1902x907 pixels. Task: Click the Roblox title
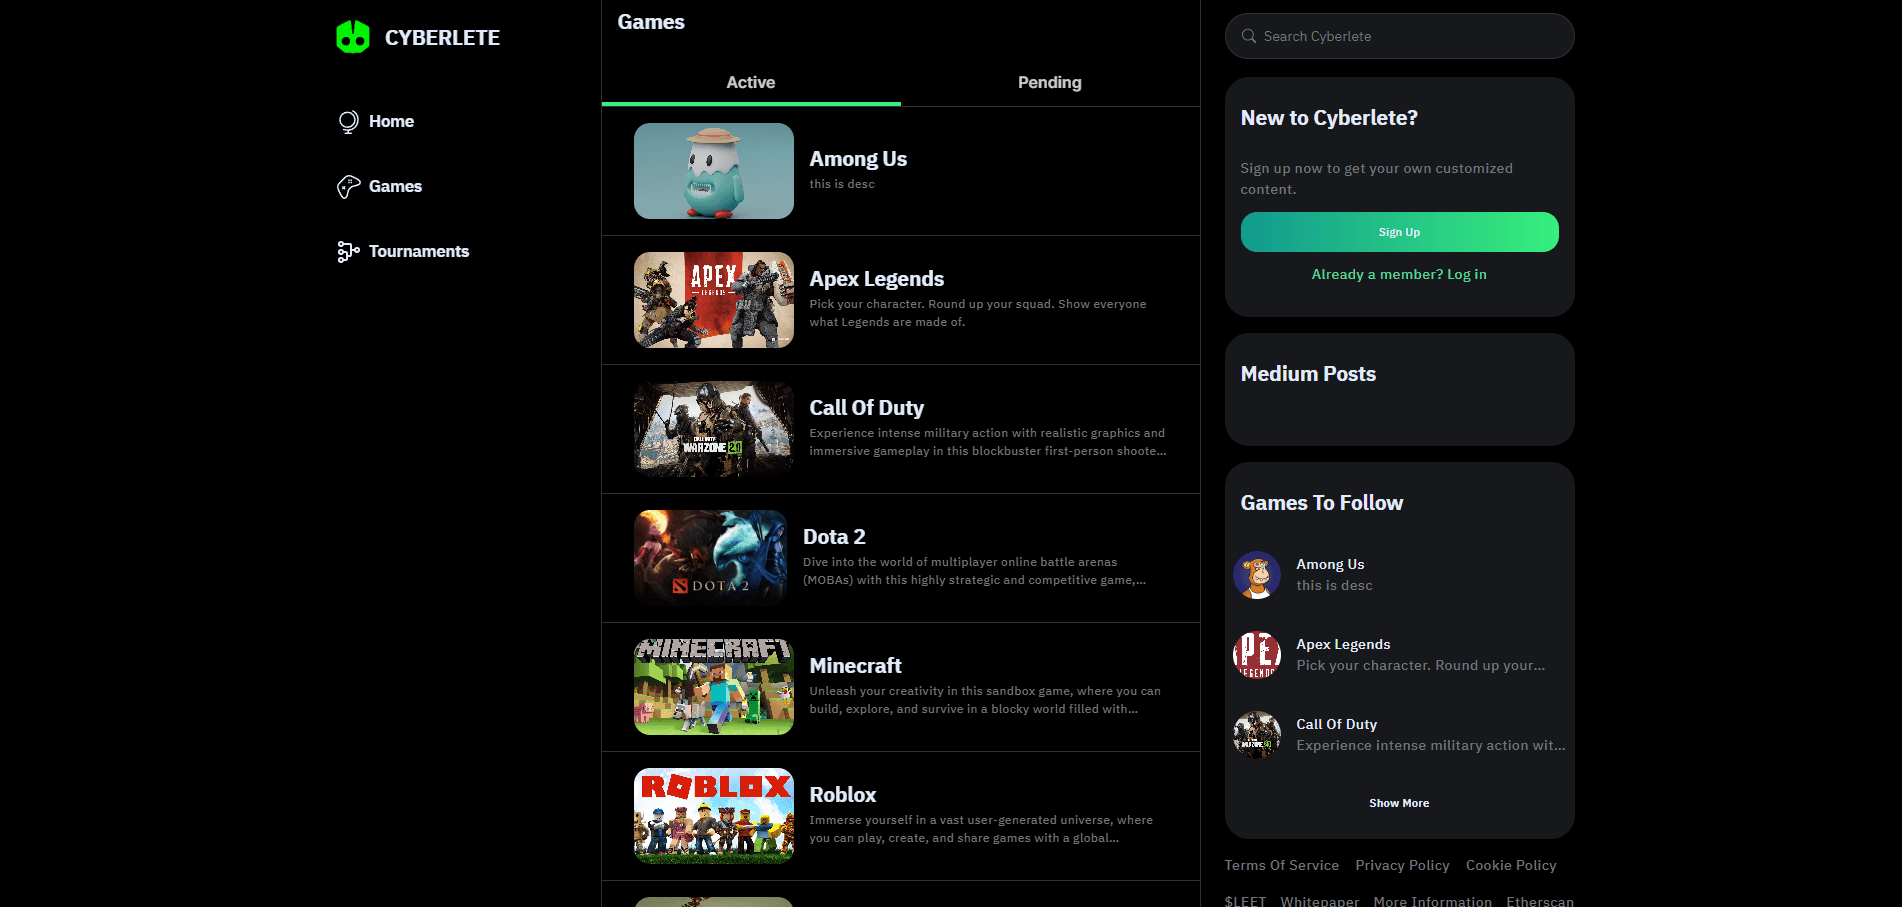click(843, 795)
